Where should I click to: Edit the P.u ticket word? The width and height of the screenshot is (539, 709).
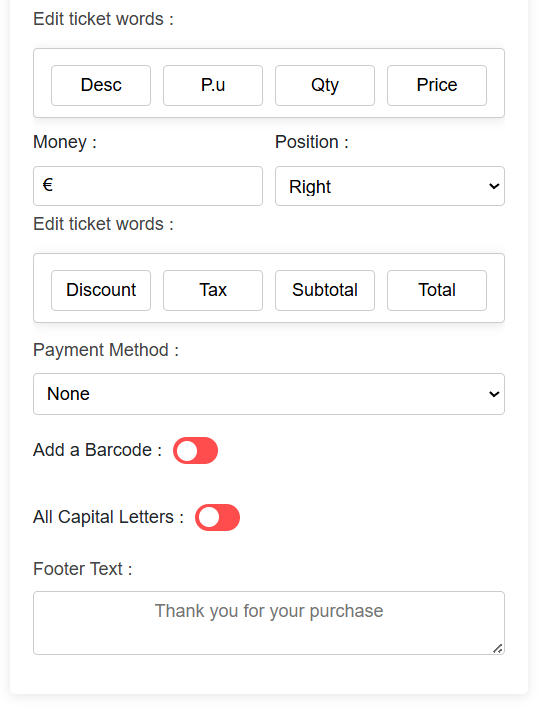pos(213,85)
